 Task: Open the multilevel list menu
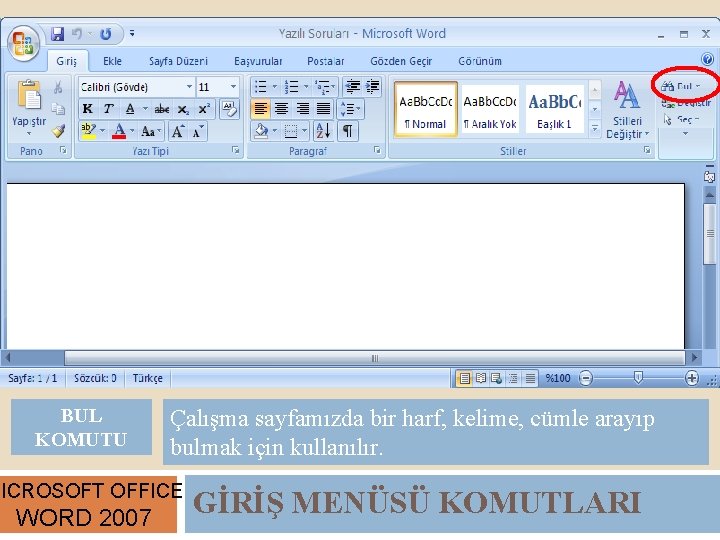(x=324, y=87)
